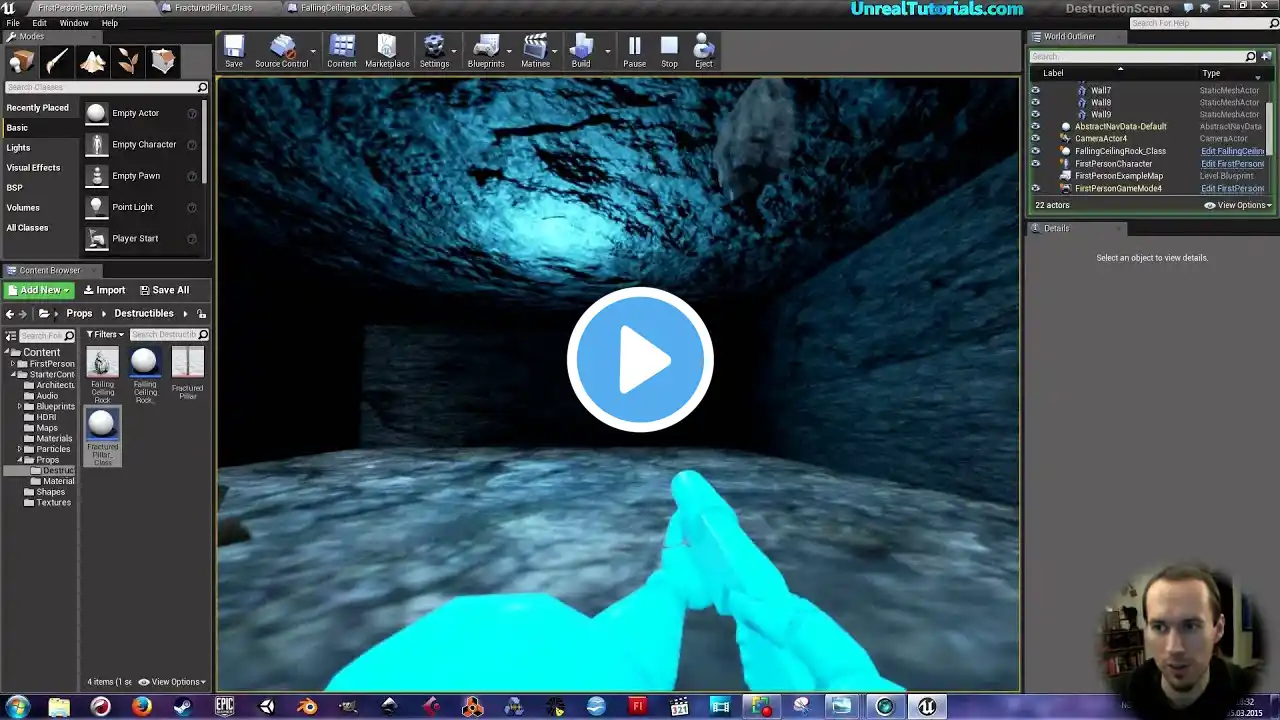Click the Edit FirstPersonCharacter link
This screenshot has height=720, width=1280.
click(1232, 164)
